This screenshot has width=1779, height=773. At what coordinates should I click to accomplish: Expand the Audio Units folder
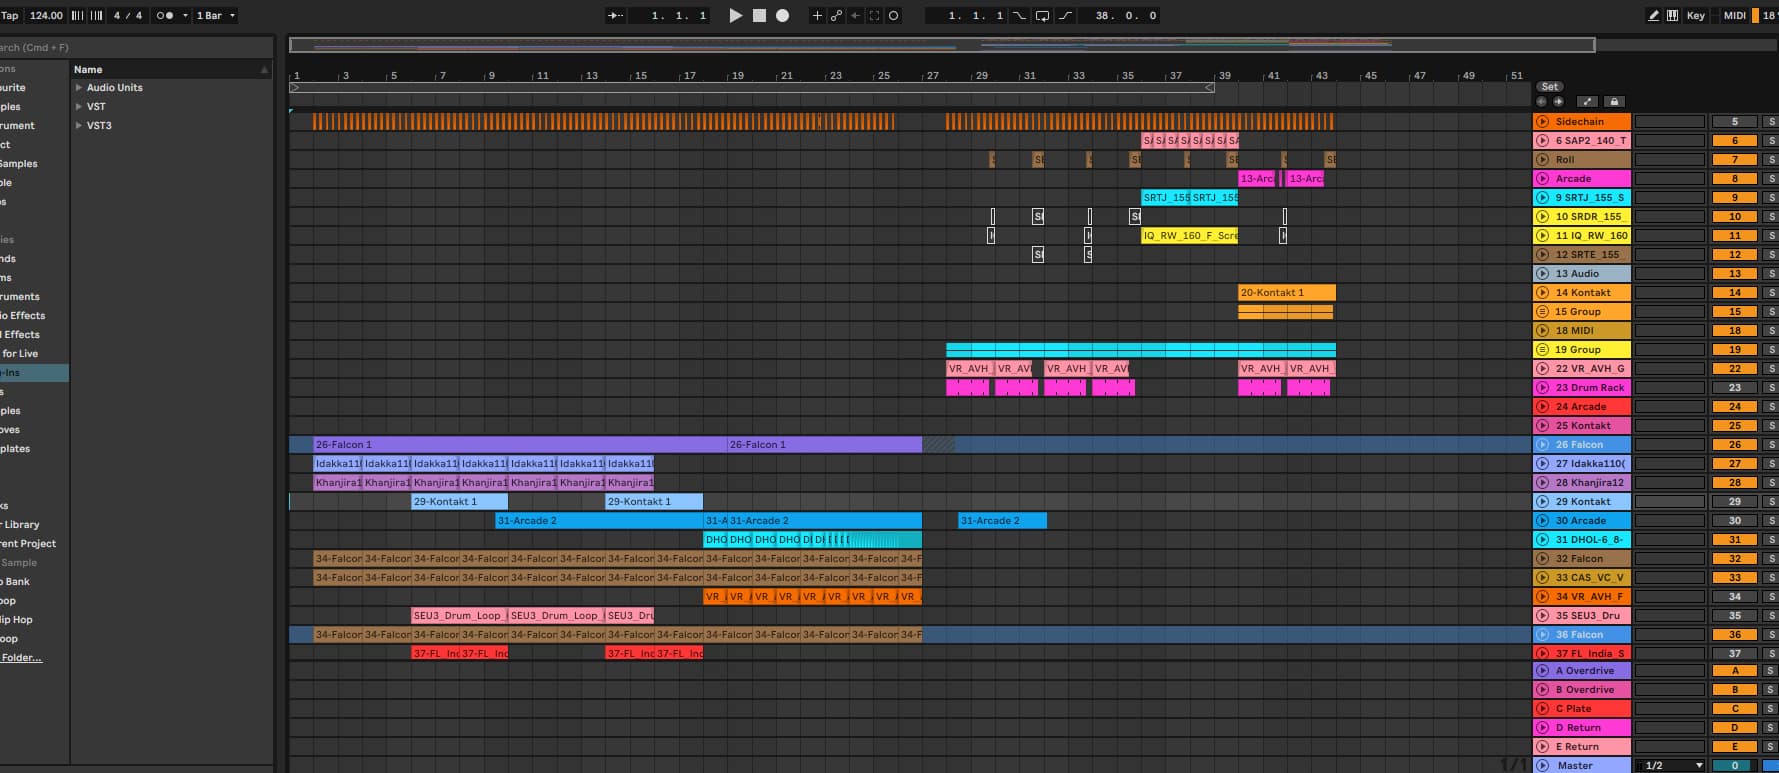click(79, 88)
